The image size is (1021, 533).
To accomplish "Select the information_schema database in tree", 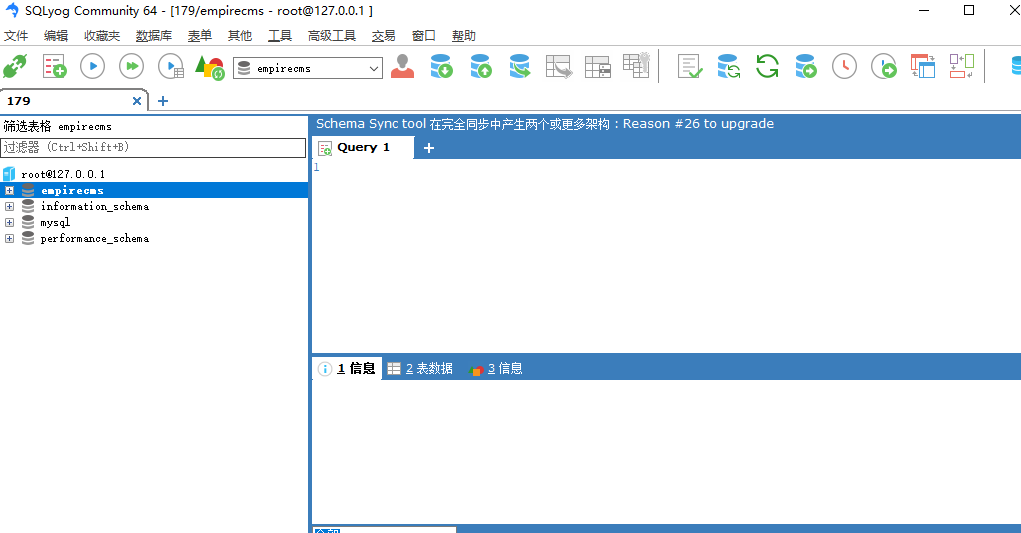I will click(x=95, y=206).
